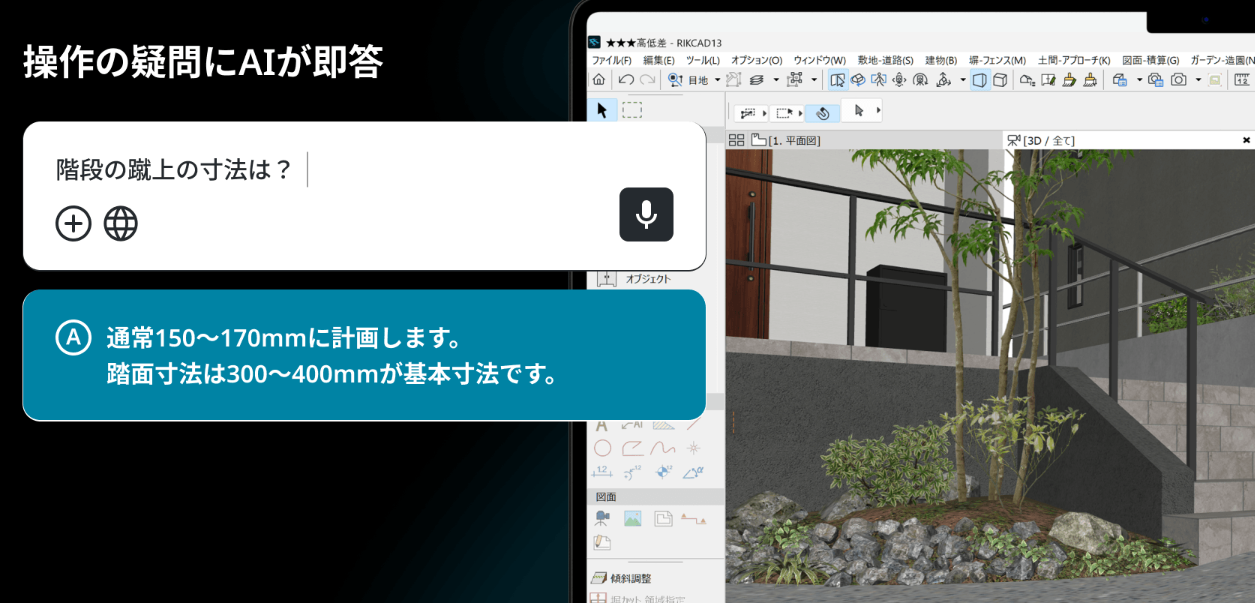This screenshot has height=603, width=1255.
Task: Select the Marquee rectangle tool
Action: (632, 110)
